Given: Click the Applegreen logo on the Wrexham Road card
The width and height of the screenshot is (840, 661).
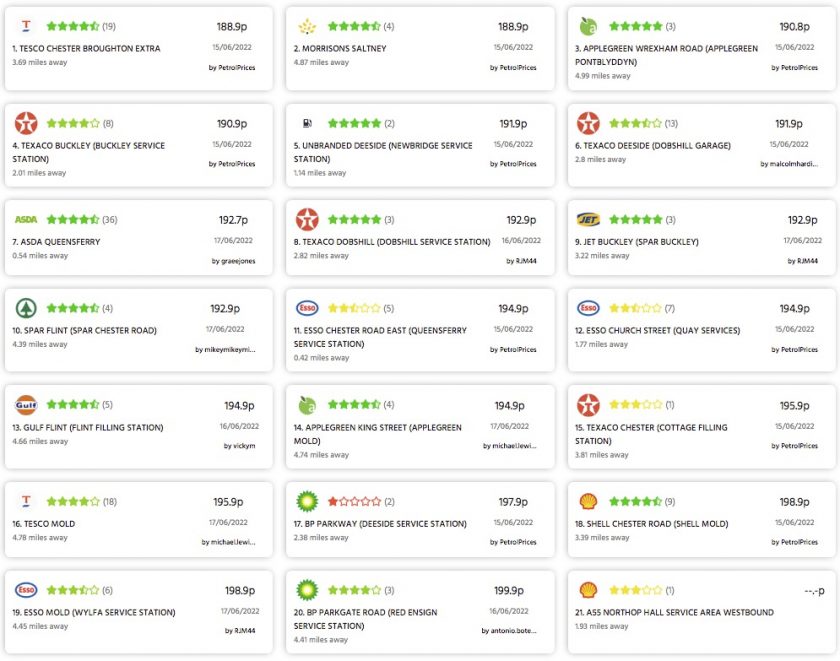Looking at the screenshot, I should pos(588,26).
